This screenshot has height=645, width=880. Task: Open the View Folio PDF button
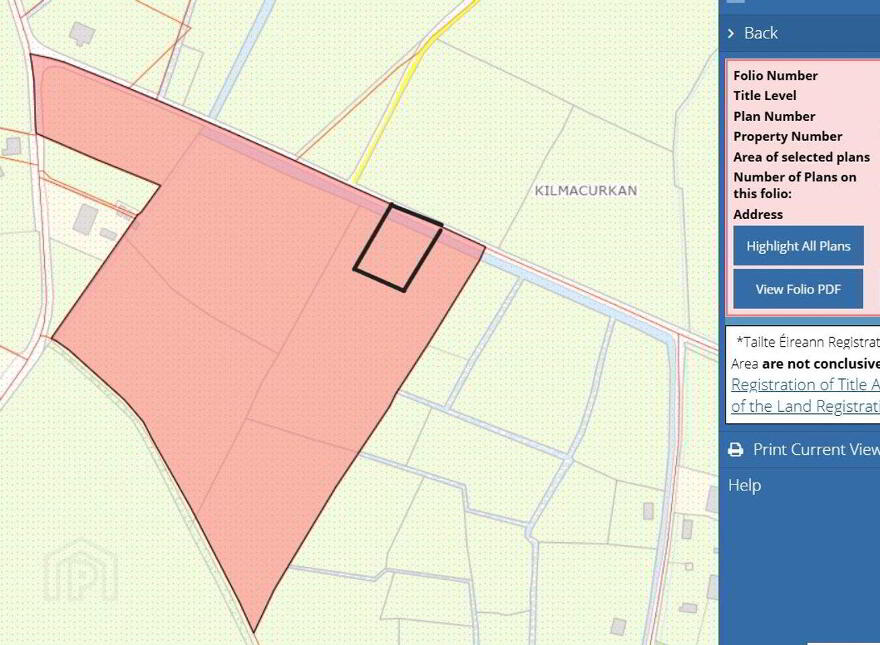pyautogui.click(x=798, y=289)
